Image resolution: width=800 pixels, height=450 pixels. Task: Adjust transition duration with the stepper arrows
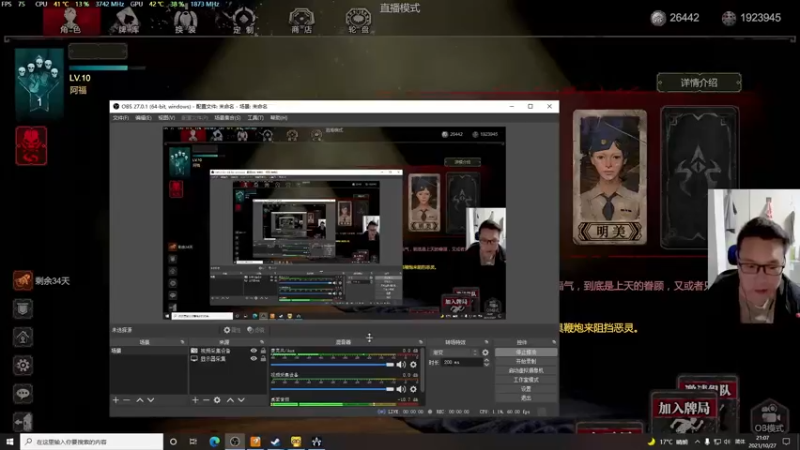(x=486, y=362)
